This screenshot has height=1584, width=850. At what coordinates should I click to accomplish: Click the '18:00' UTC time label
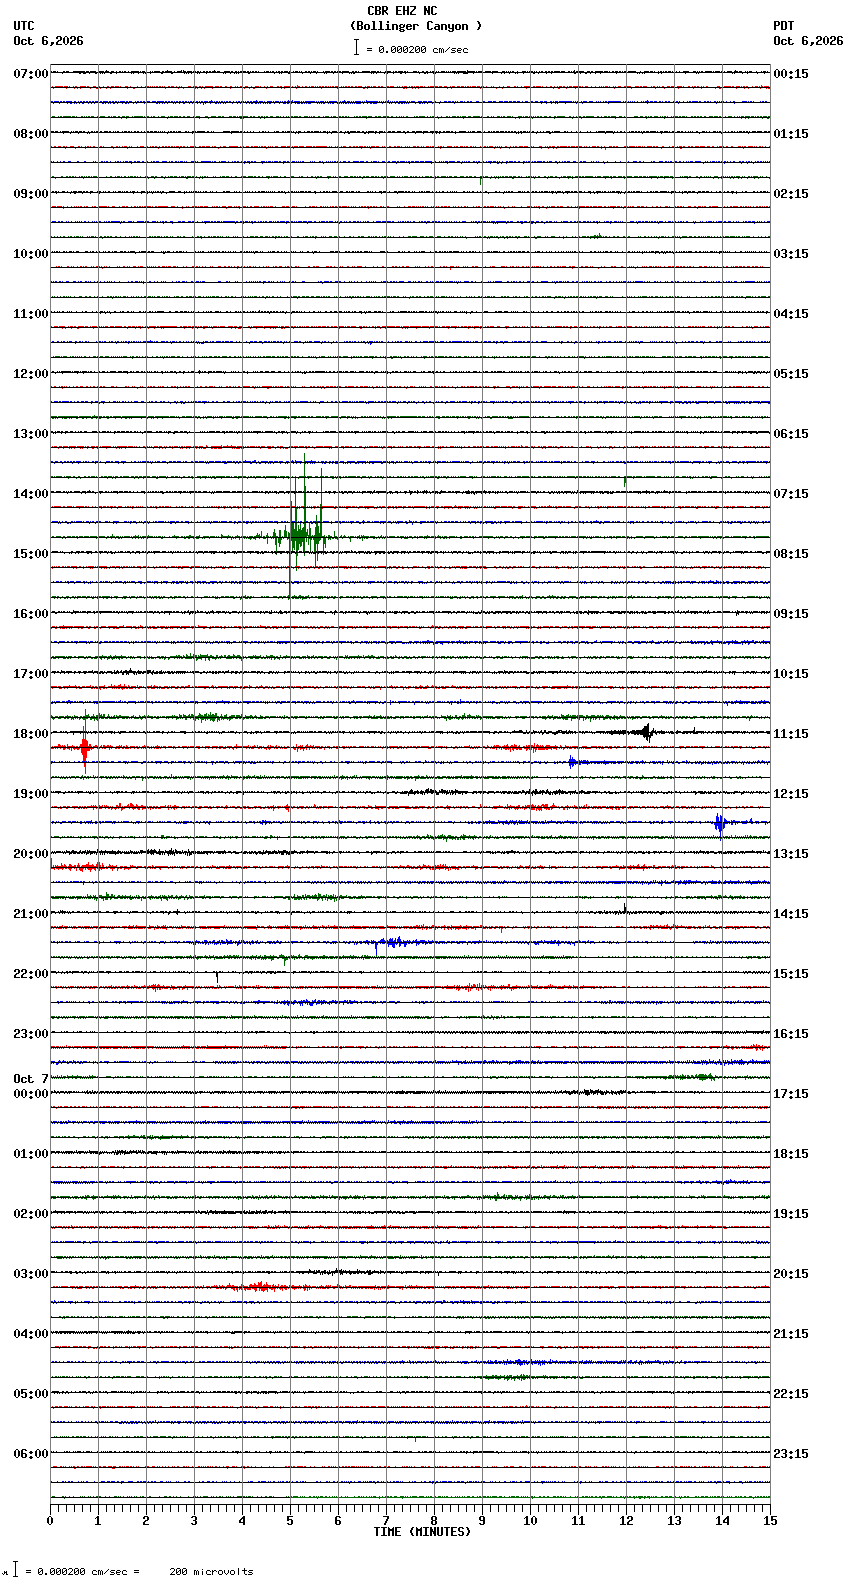click(x=31, y=734)
